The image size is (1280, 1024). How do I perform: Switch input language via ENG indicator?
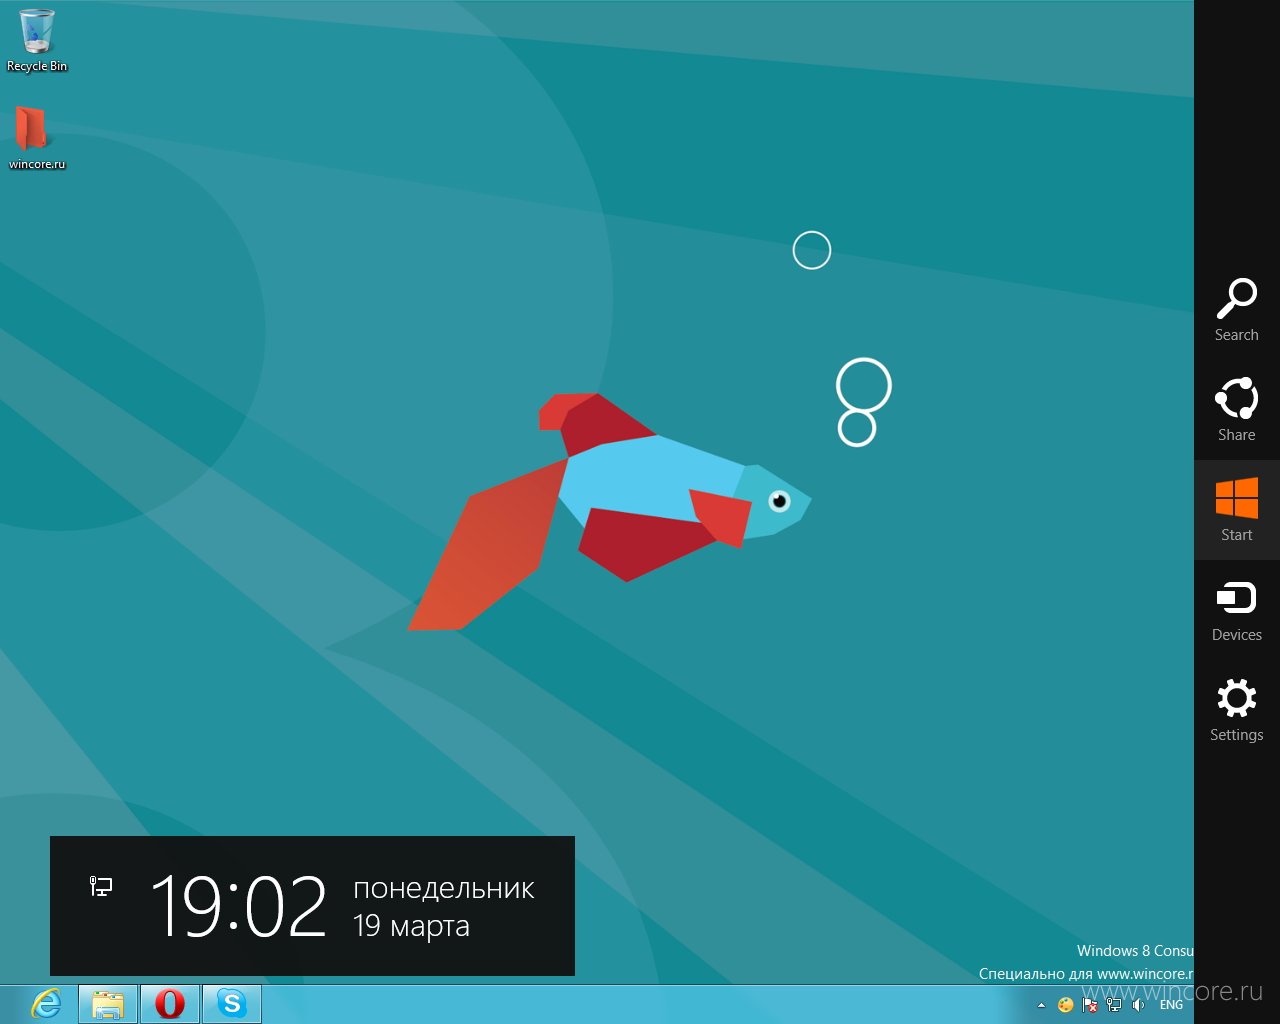click(x=1171, y=1005)
